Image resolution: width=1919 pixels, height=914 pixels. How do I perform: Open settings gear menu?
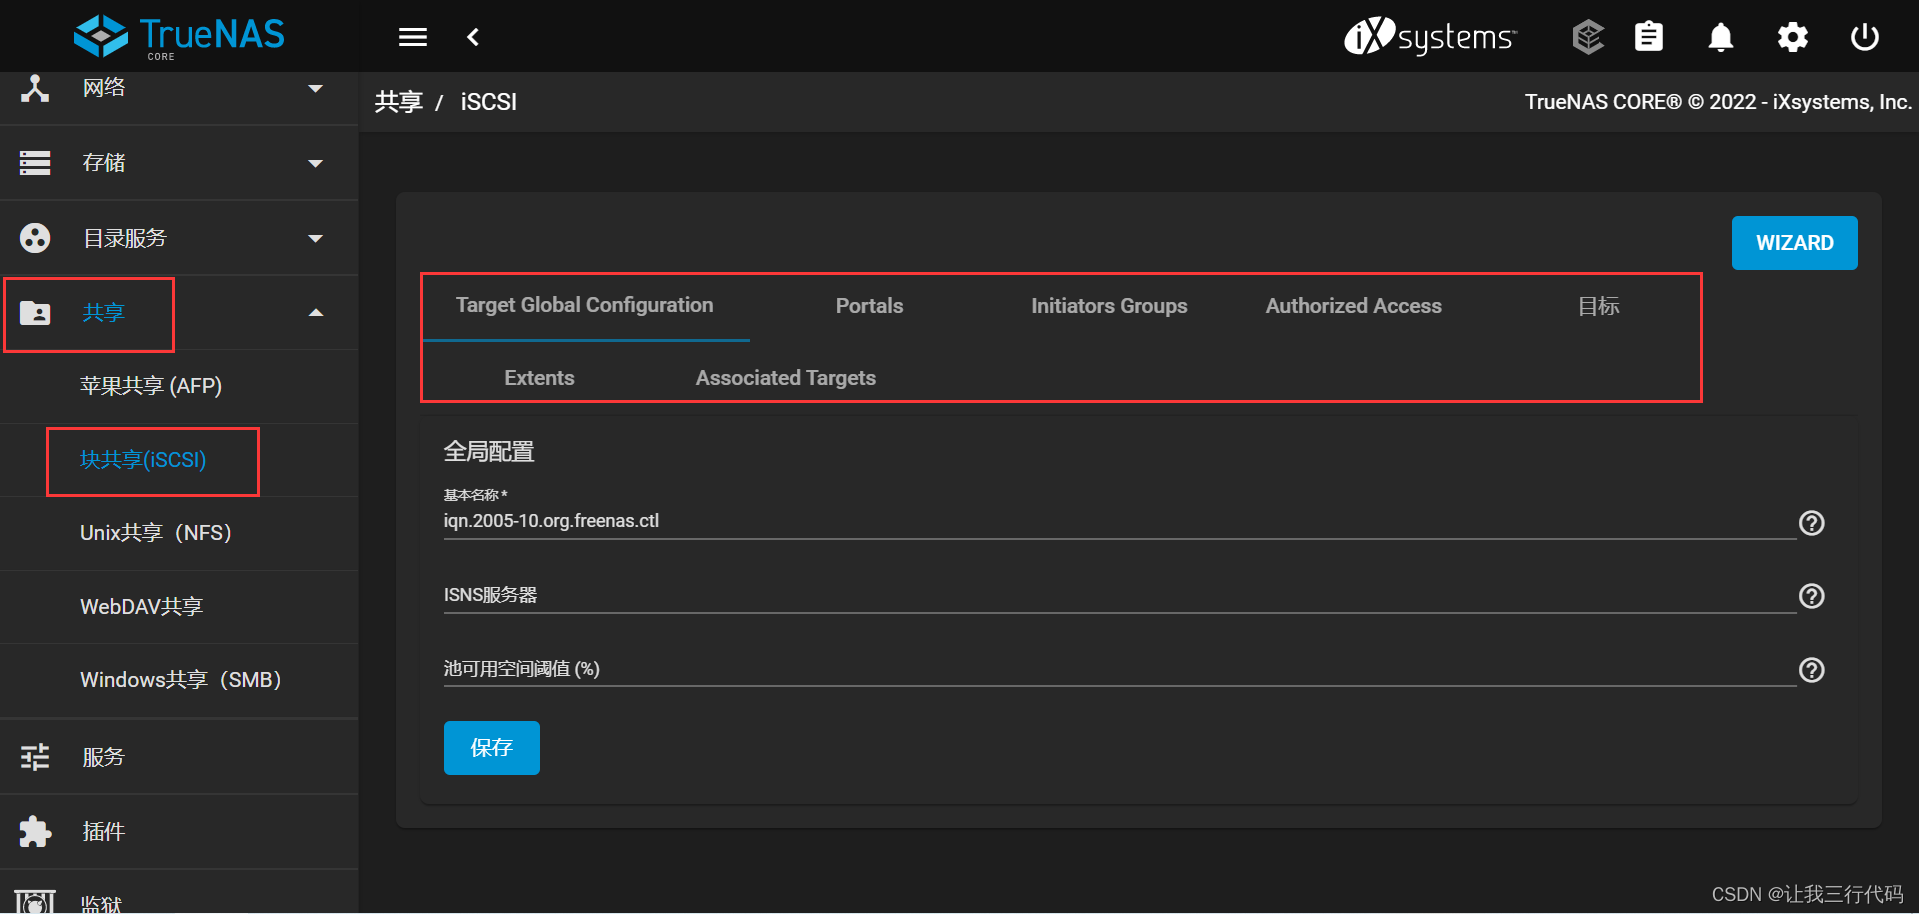pos(1793,38)
